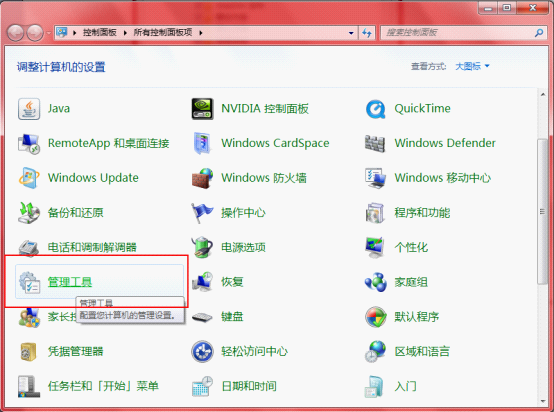Open Windows CardSpace icon
This screenshot has height=412, width=554.
click(x=202, y=144)
